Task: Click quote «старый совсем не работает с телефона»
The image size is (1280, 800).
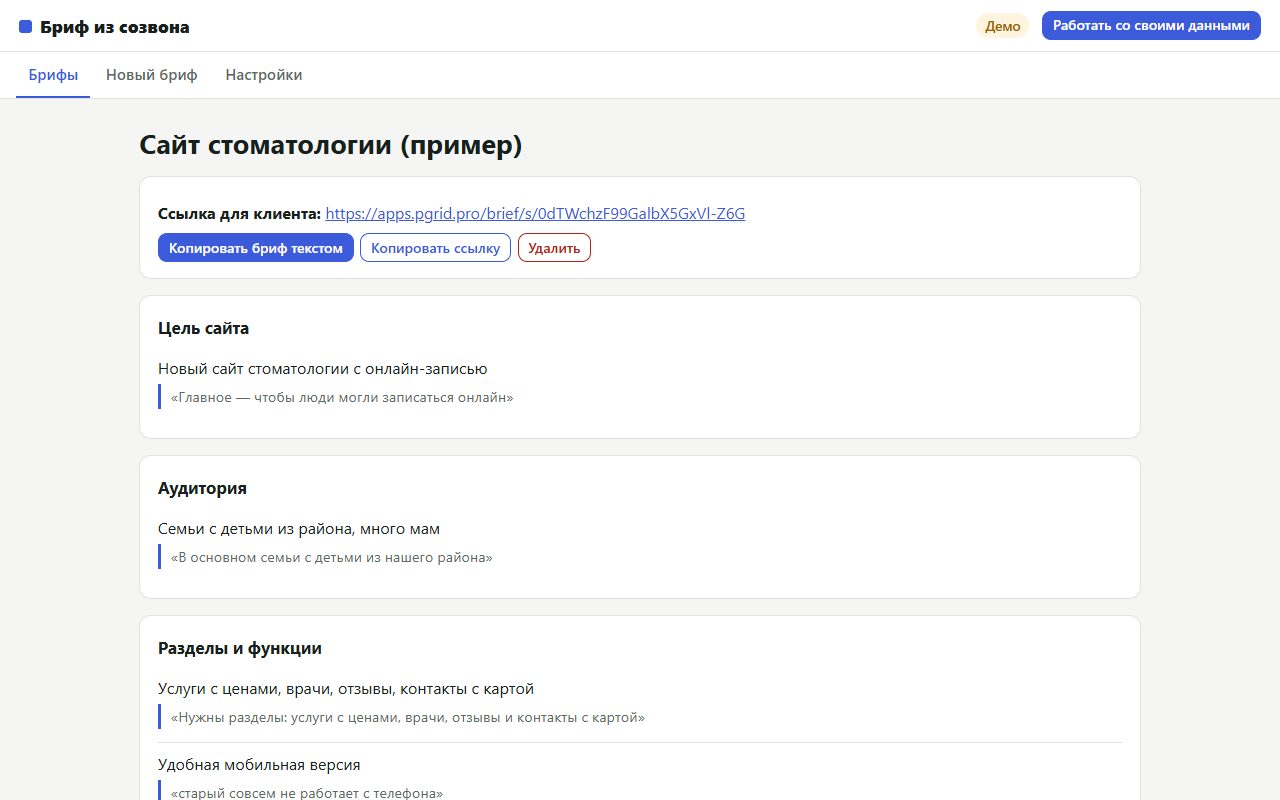Action: point(307,793)
